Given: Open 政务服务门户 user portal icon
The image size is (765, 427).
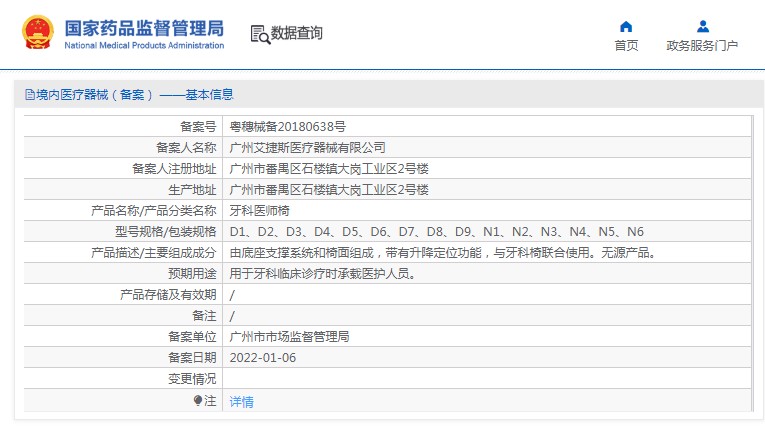Looking at the screenshot, I should 703,26.
